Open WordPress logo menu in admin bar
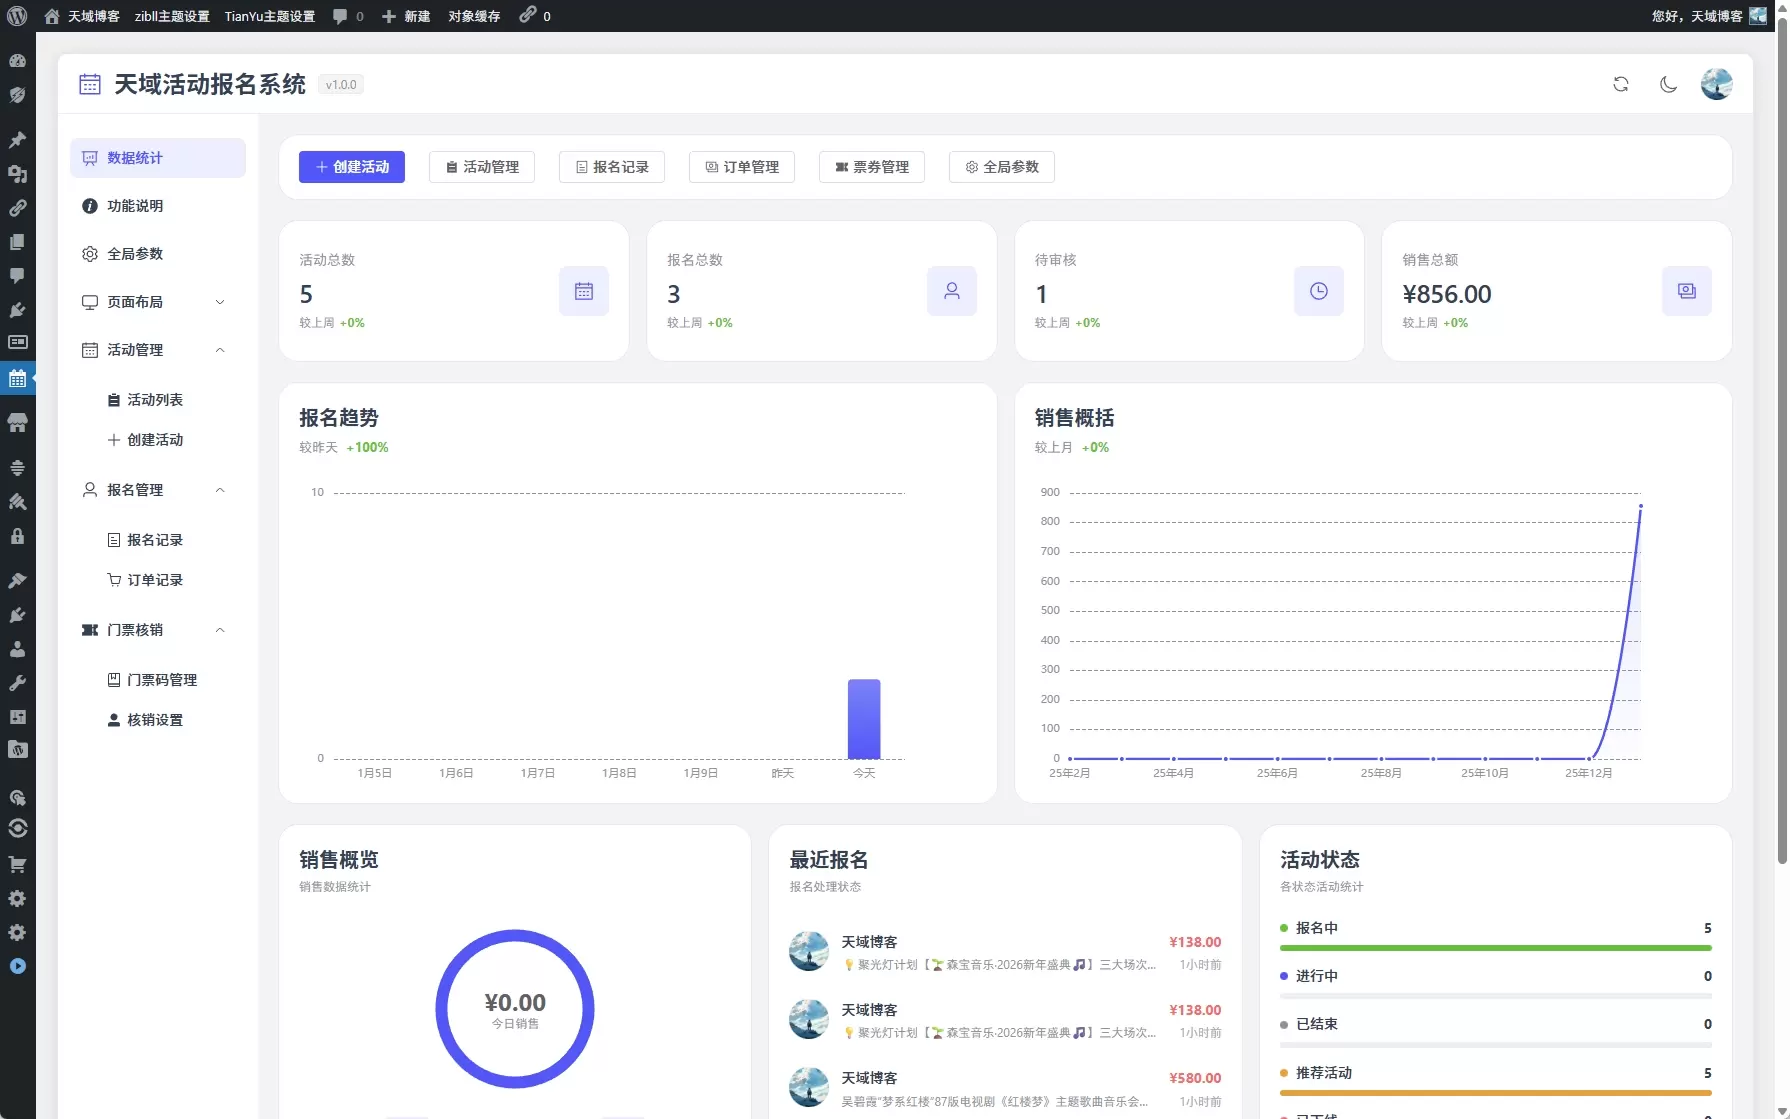This screenshot has height=1119, width=1790. tap(17, 16)
